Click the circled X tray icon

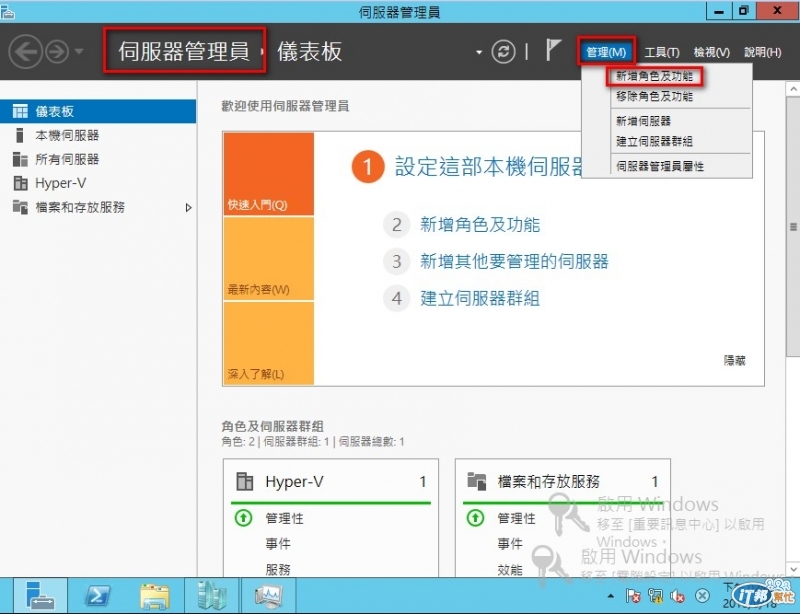tap(703, 596)
